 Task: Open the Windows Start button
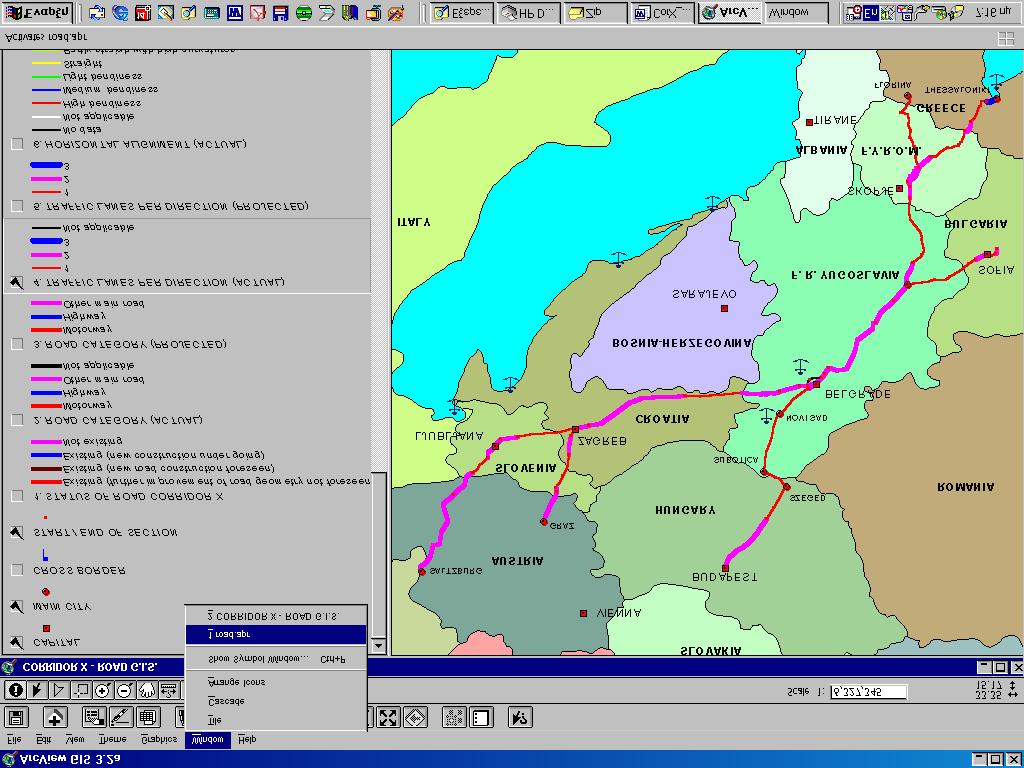38,12
